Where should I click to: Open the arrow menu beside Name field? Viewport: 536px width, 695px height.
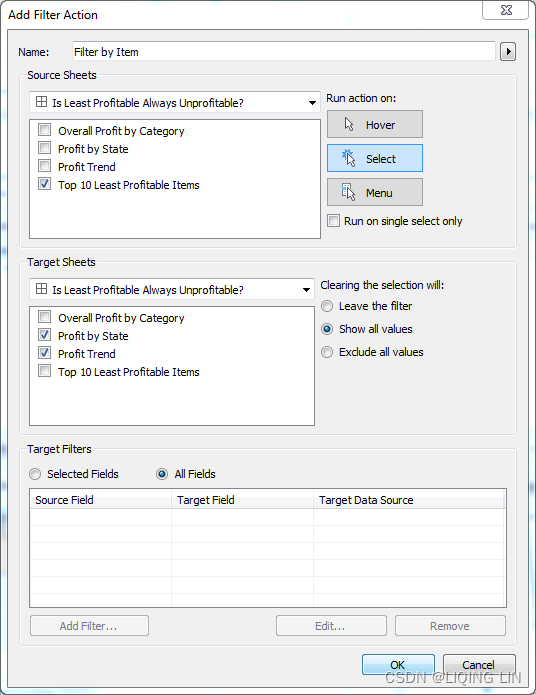point(508,52)
